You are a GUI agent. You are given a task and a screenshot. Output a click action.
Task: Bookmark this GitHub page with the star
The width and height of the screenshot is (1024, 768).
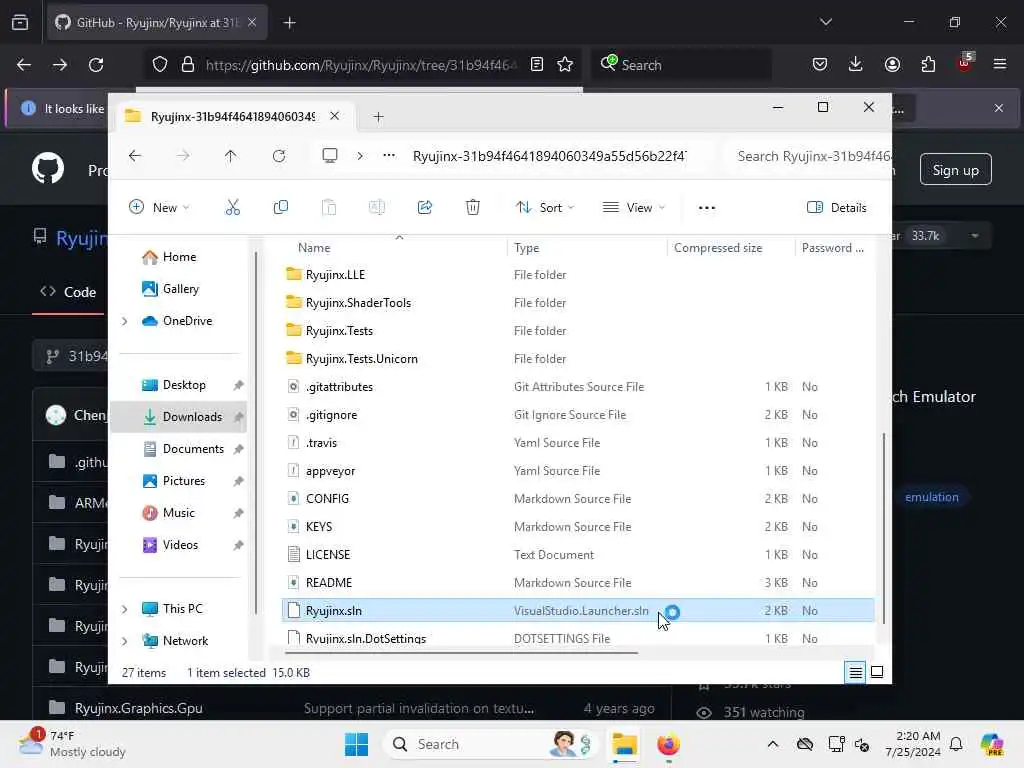click(565, 65)
